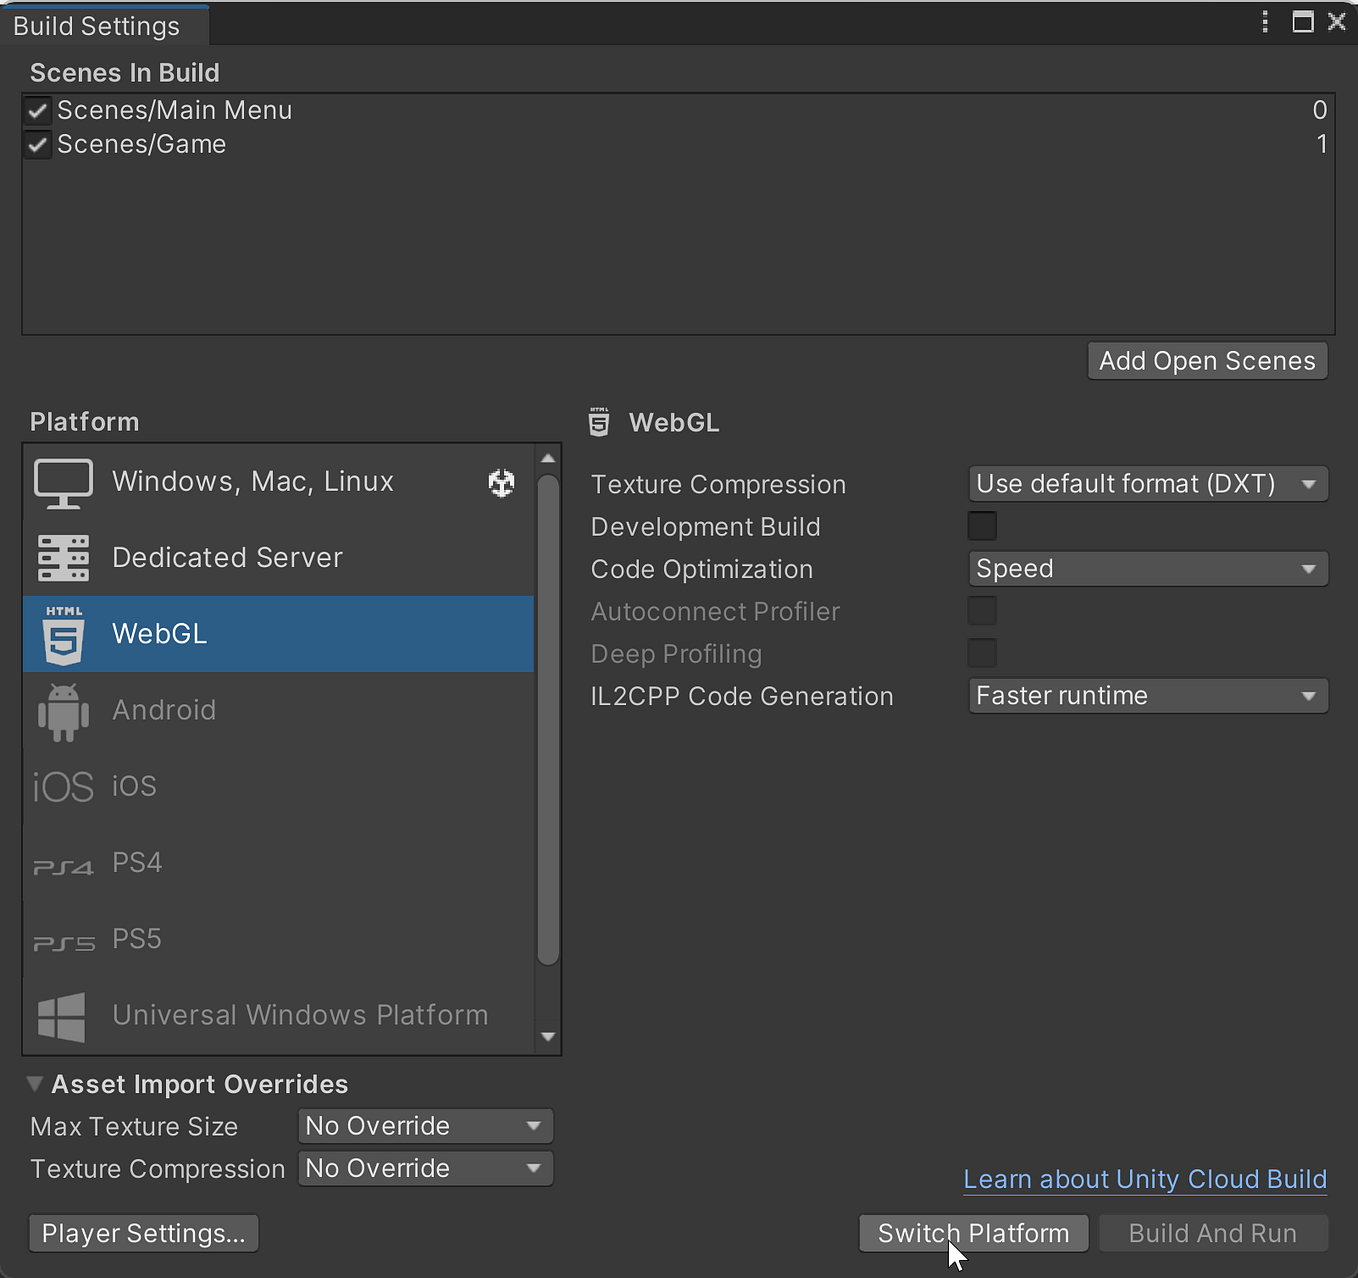Click the Unity logo beside Windows, Mac, Linux
The image size is (1358, 1278).
[501, 483]
